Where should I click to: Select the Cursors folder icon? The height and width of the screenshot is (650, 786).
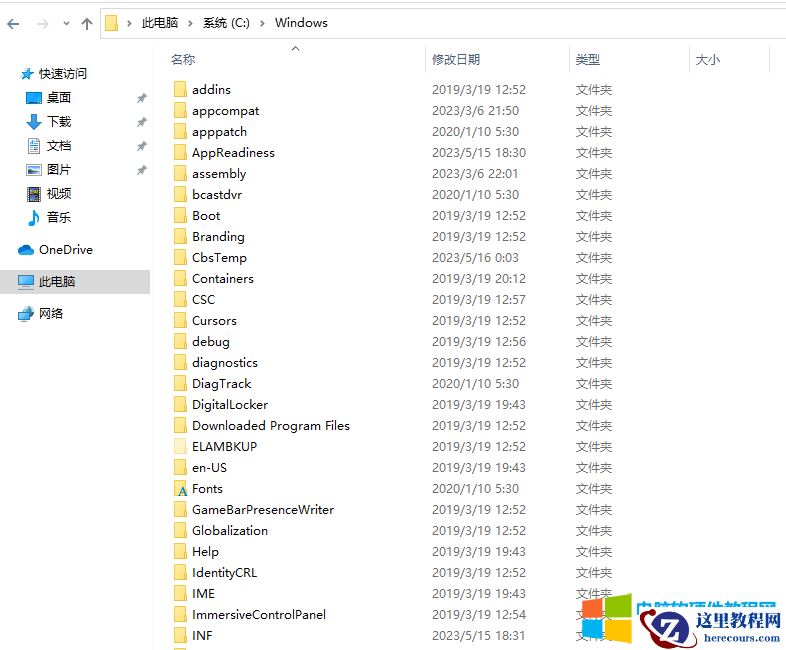(x=180, y=321)
